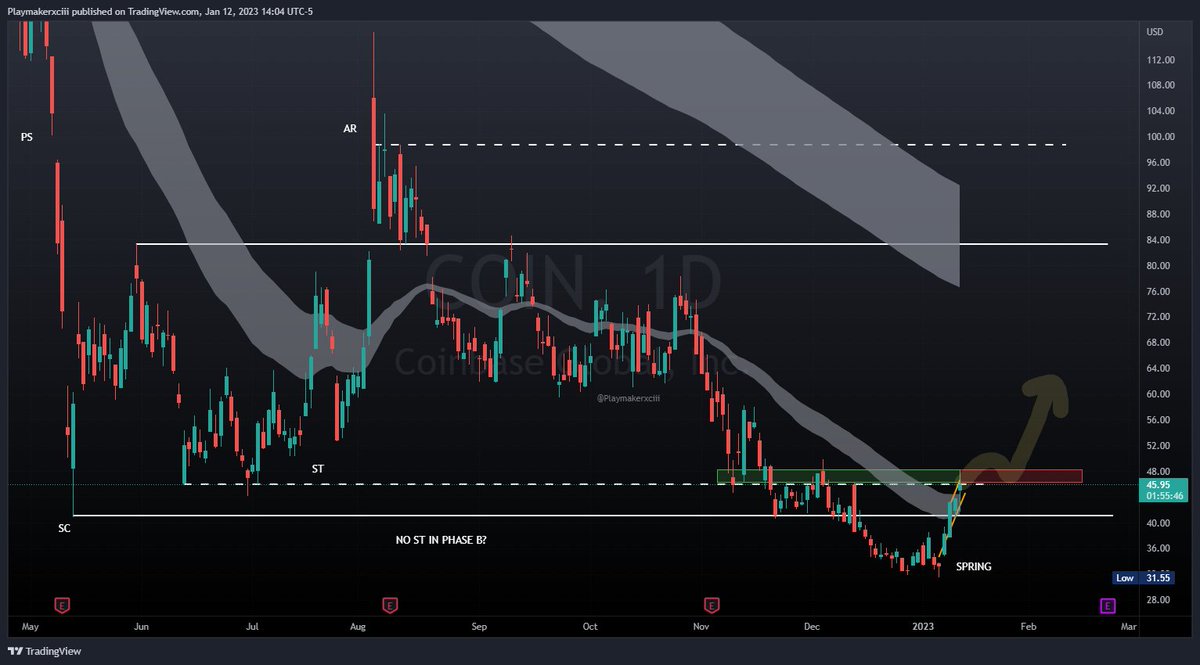Click the 40.00 price axis label
This screenshot has height=665, width=1200.
pos(1158,523)
